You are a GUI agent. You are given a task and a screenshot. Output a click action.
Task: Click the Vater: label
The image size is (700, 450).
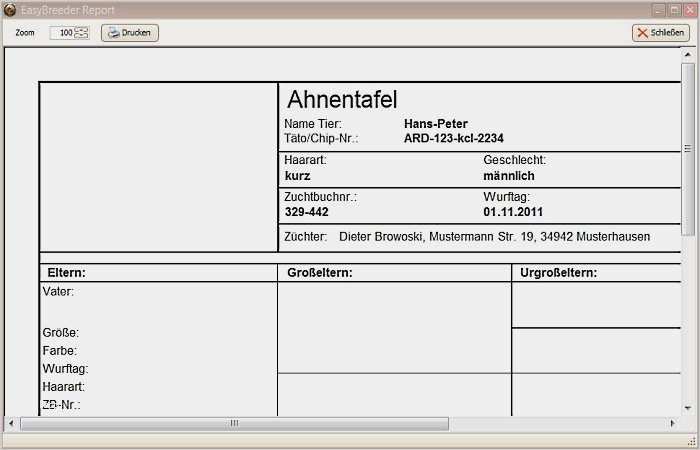(x=58, y=292)
